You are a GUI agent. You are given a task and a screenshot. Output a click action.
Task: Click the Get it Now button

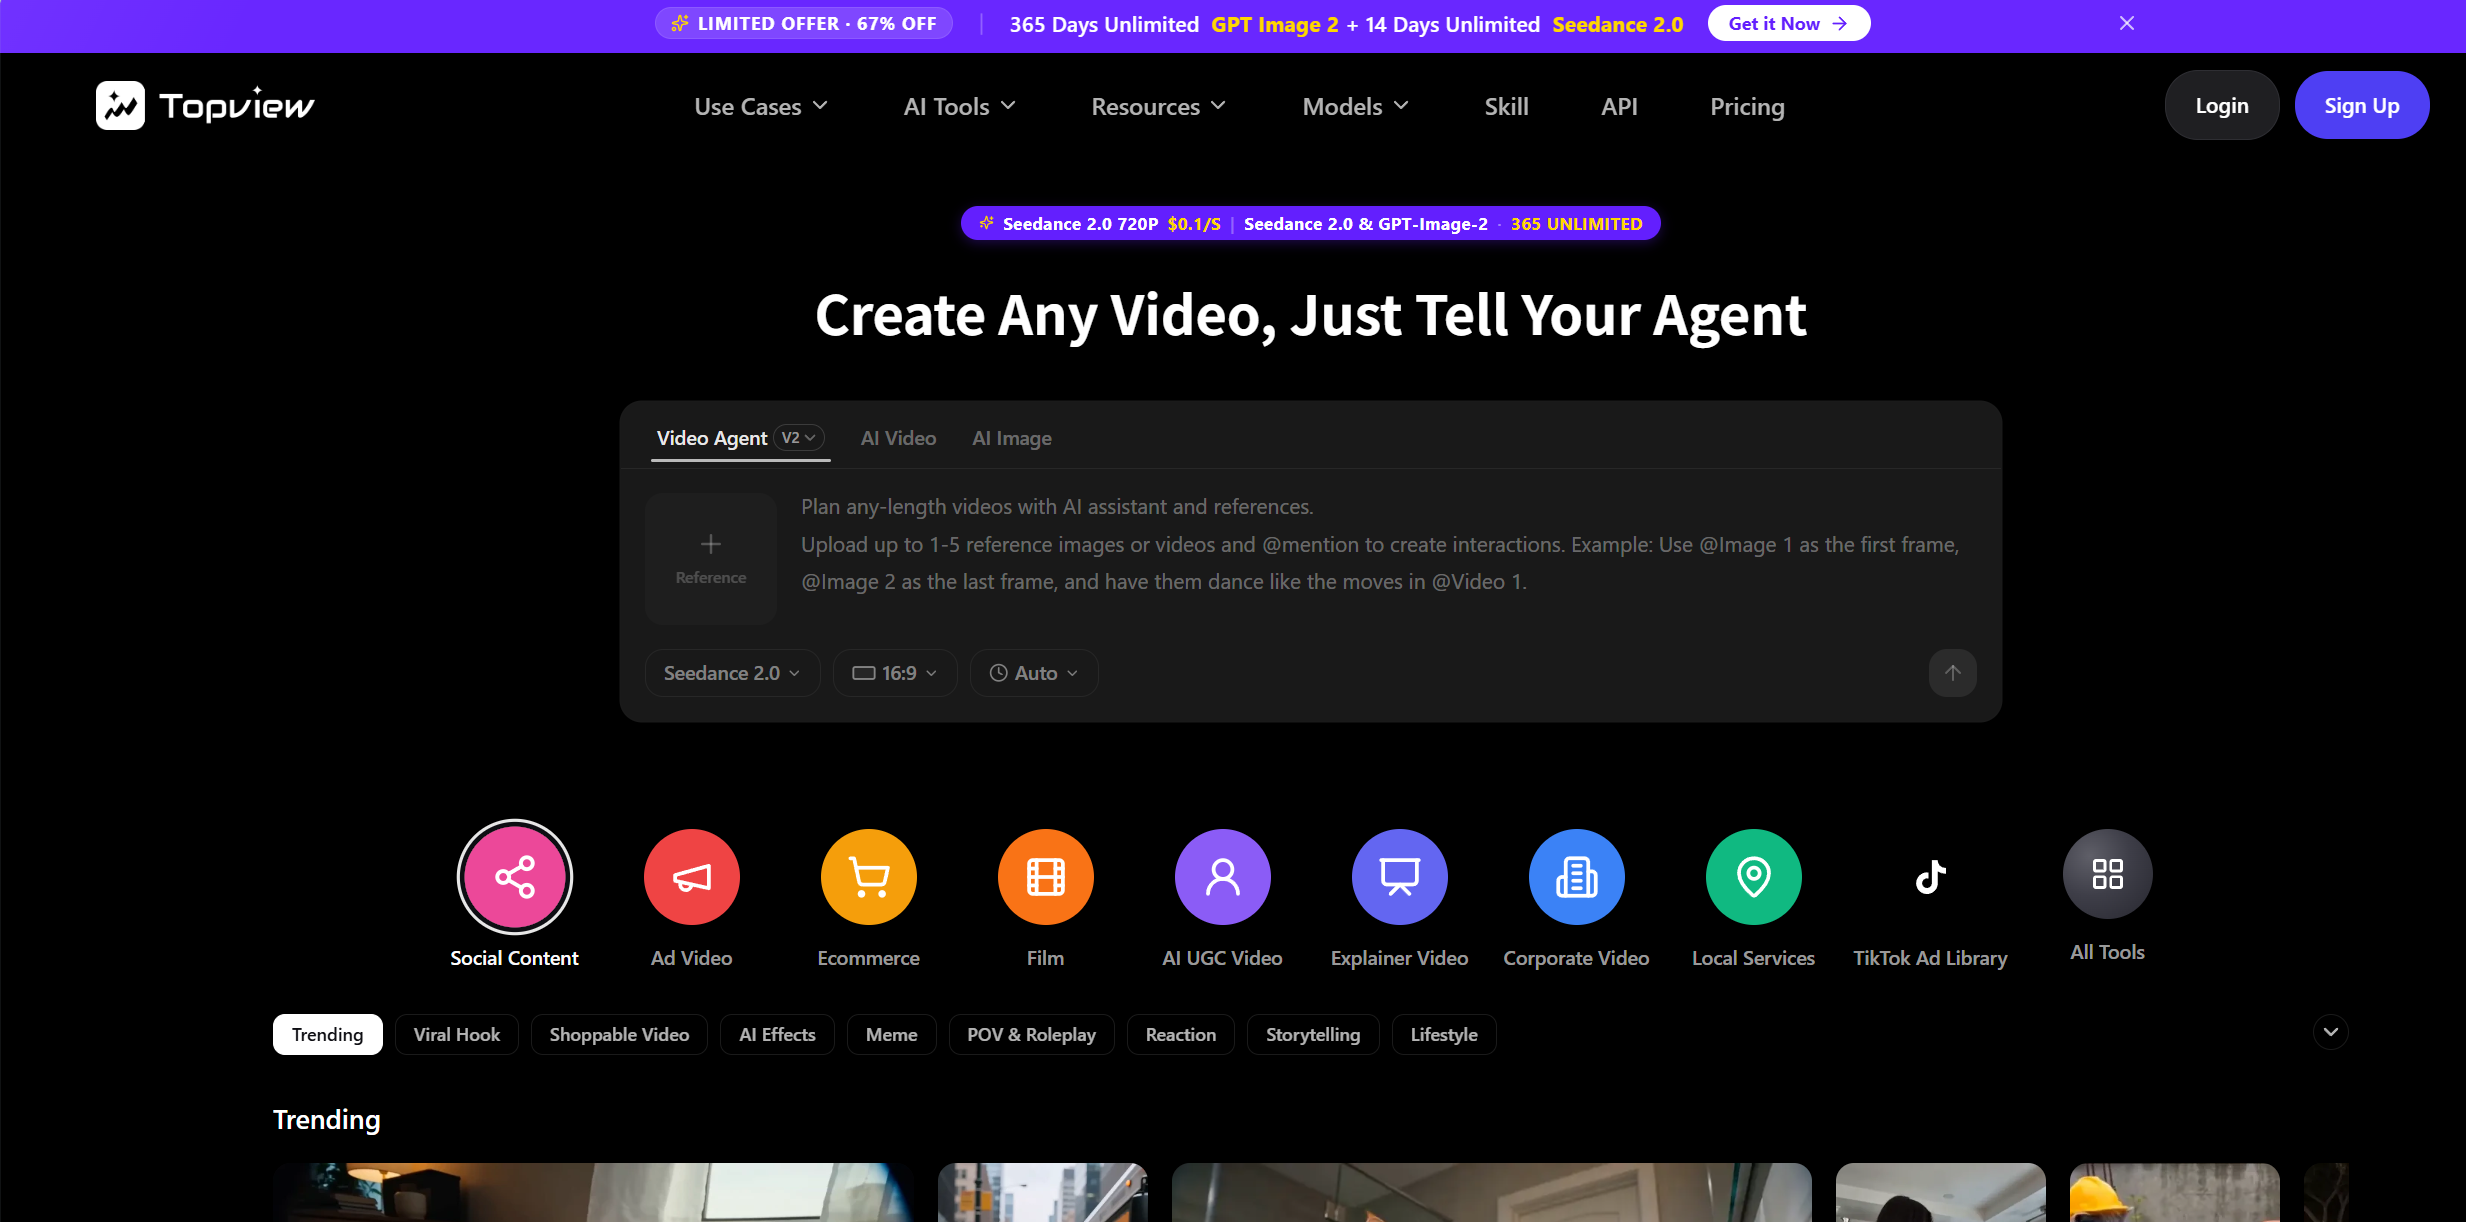pyautogui.click(x=1789, y=23)
